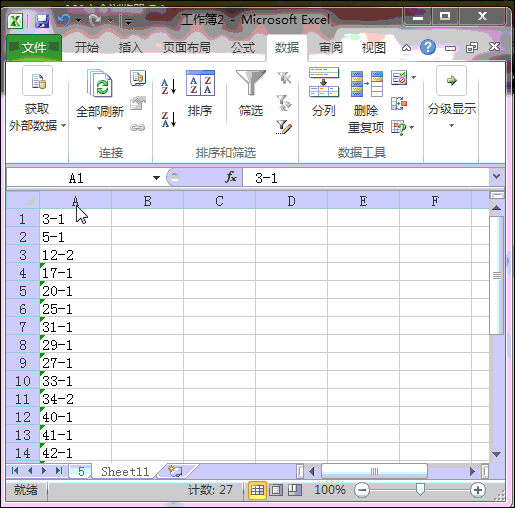515x508 pixels.
Task: Zoom out with minus button
Action: [362, 490]
